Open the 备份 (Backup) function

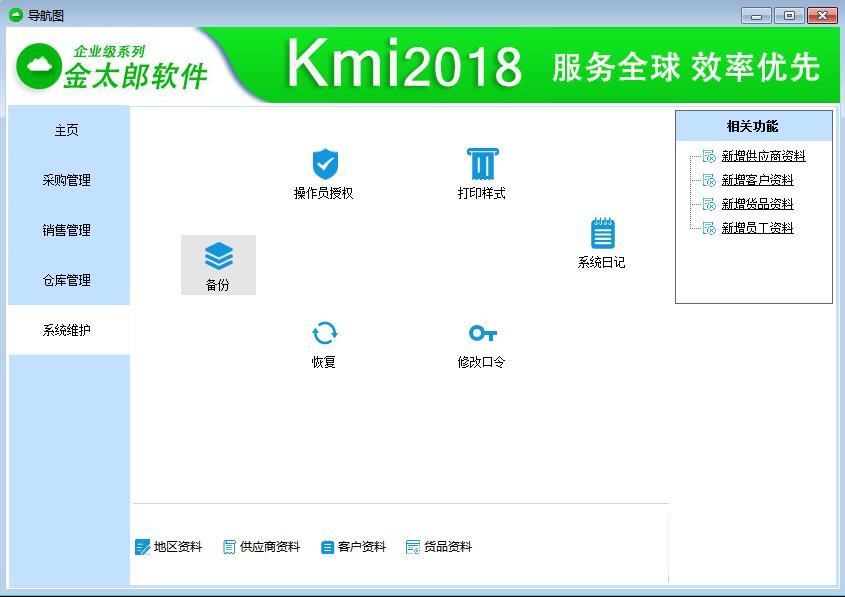(218, 264)
